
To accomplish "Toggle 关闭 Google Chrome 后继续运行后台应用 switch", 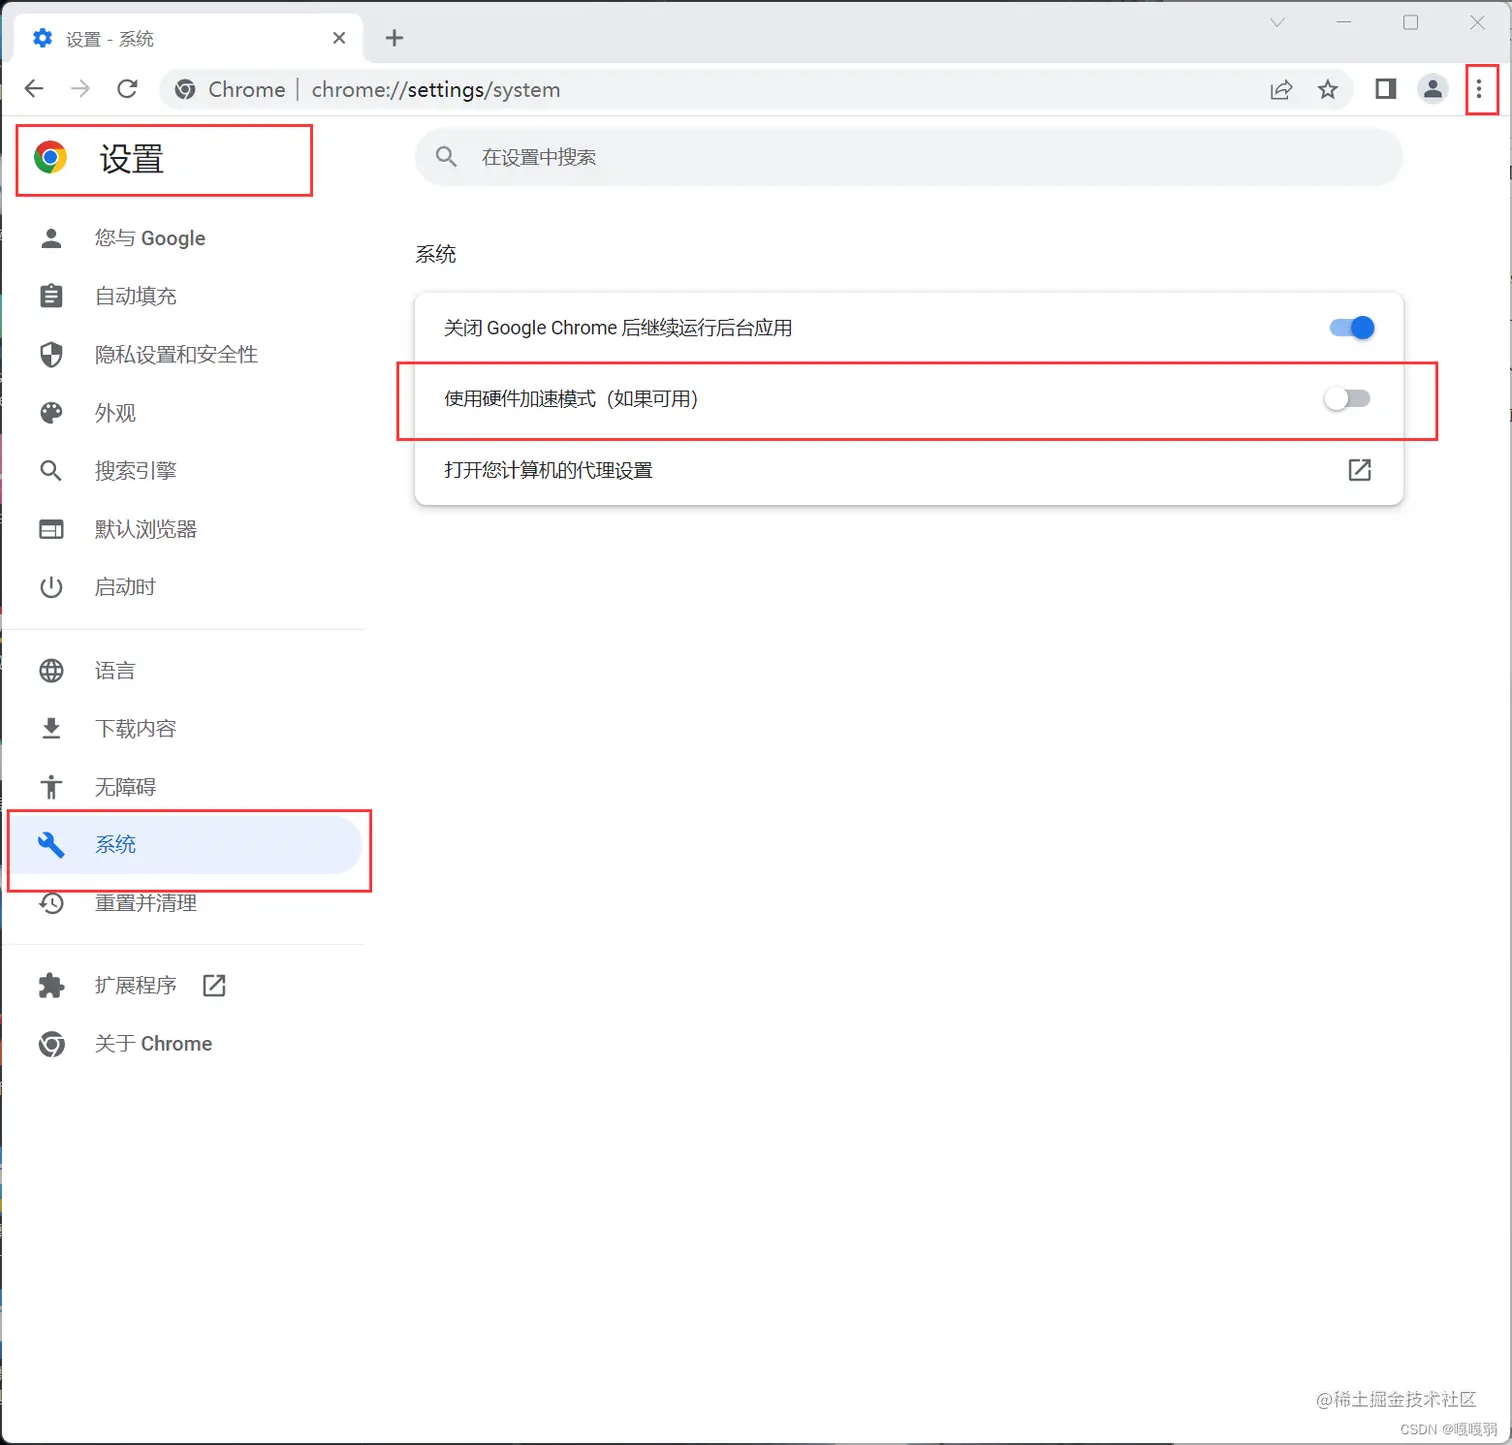I will click(1352, 328).
